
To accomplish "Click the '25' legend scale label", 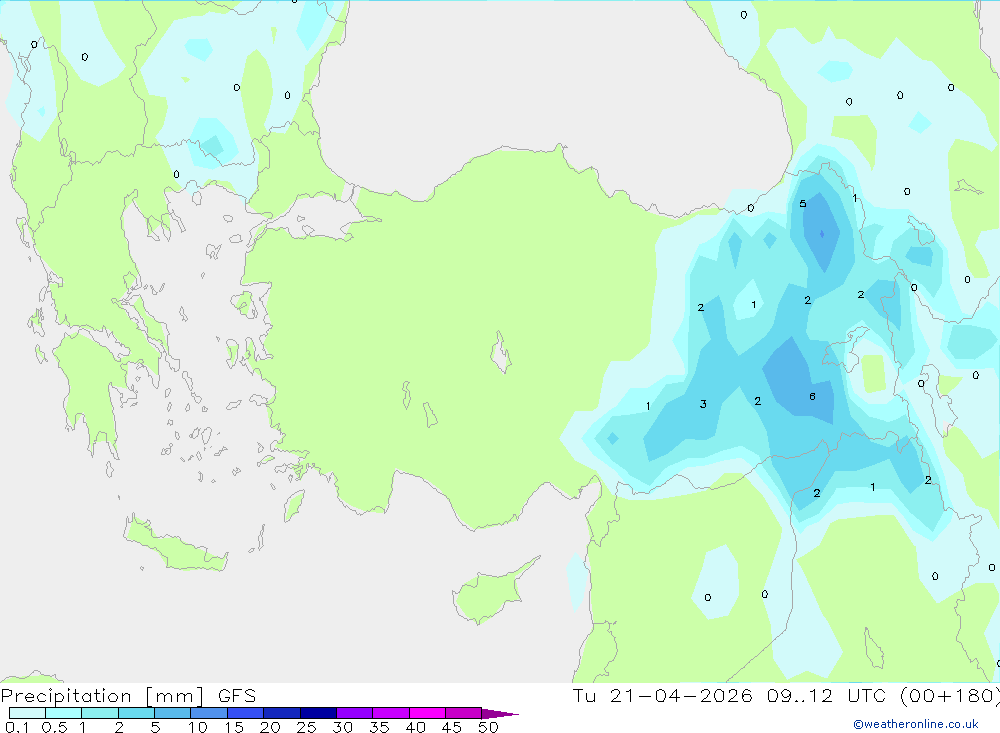I will (x=307, y=727).
